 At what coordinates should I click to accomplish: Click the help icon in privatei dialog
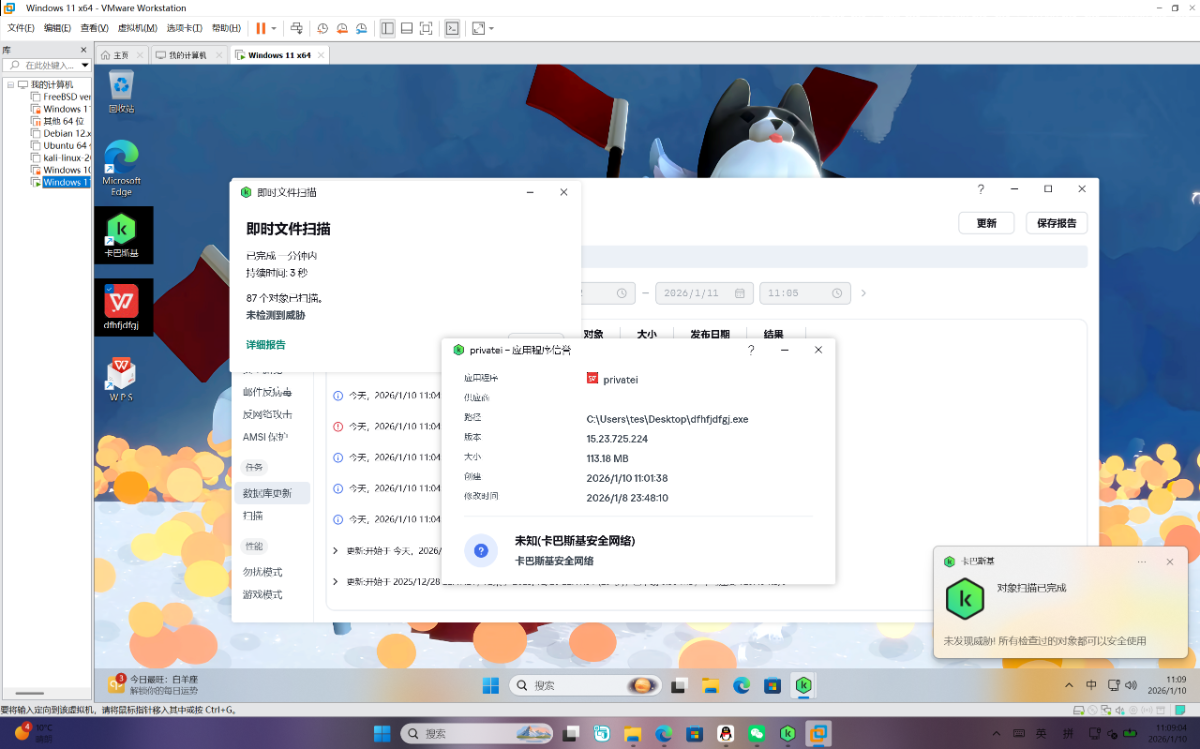tap(751, 350)
